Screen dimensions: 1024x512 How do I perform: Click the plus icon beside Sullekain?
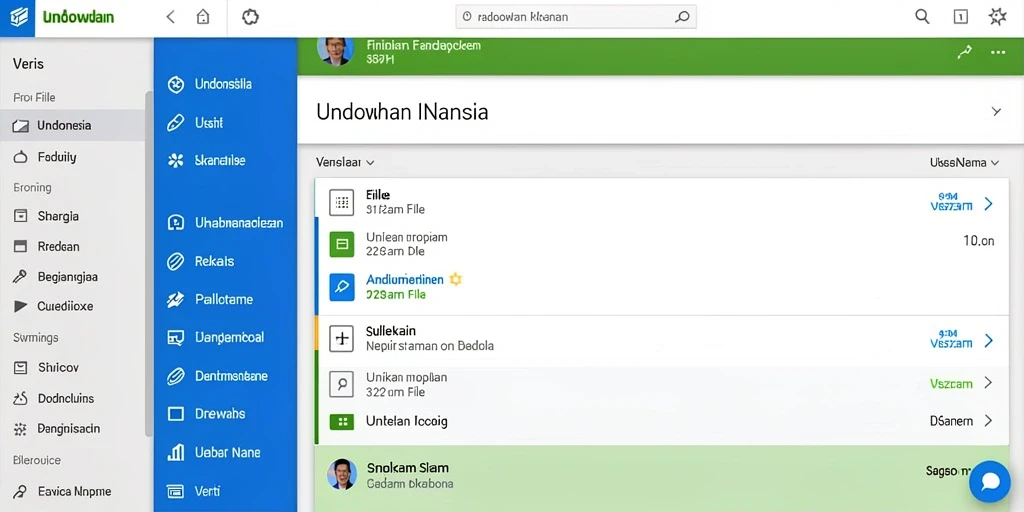click(342, 338)
